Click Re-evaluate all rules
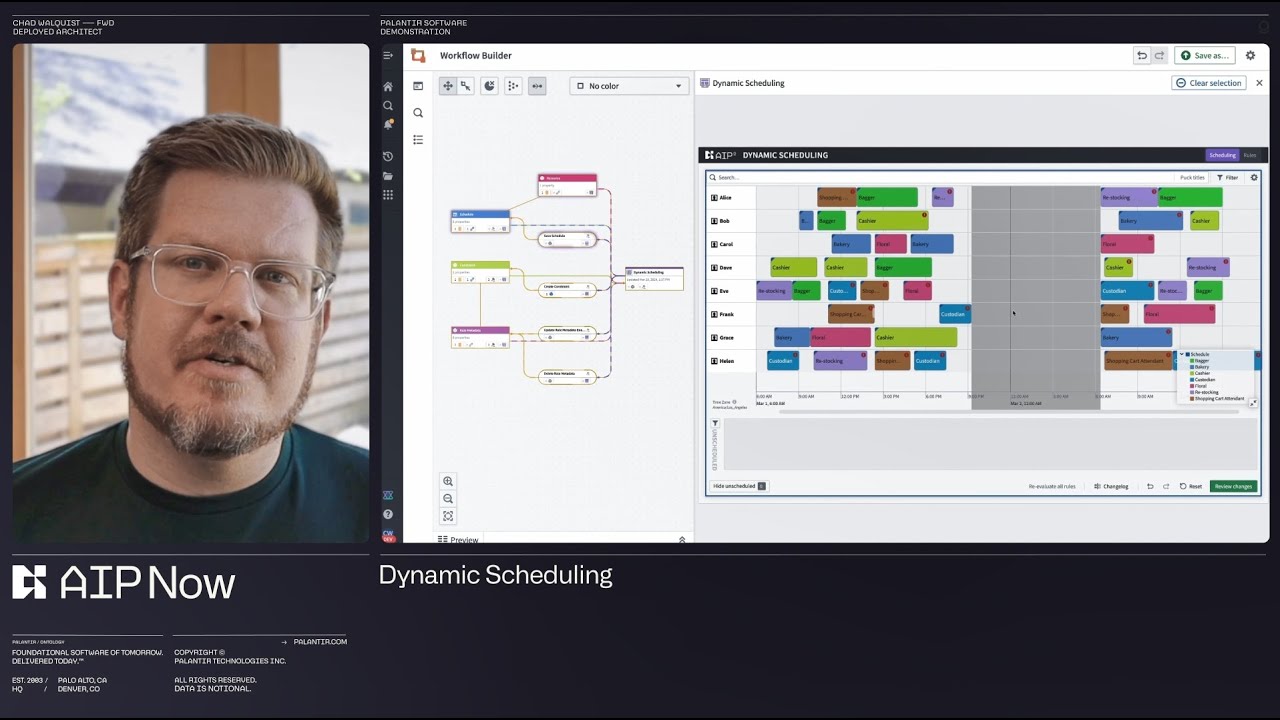 click(x=1052, y=486)
